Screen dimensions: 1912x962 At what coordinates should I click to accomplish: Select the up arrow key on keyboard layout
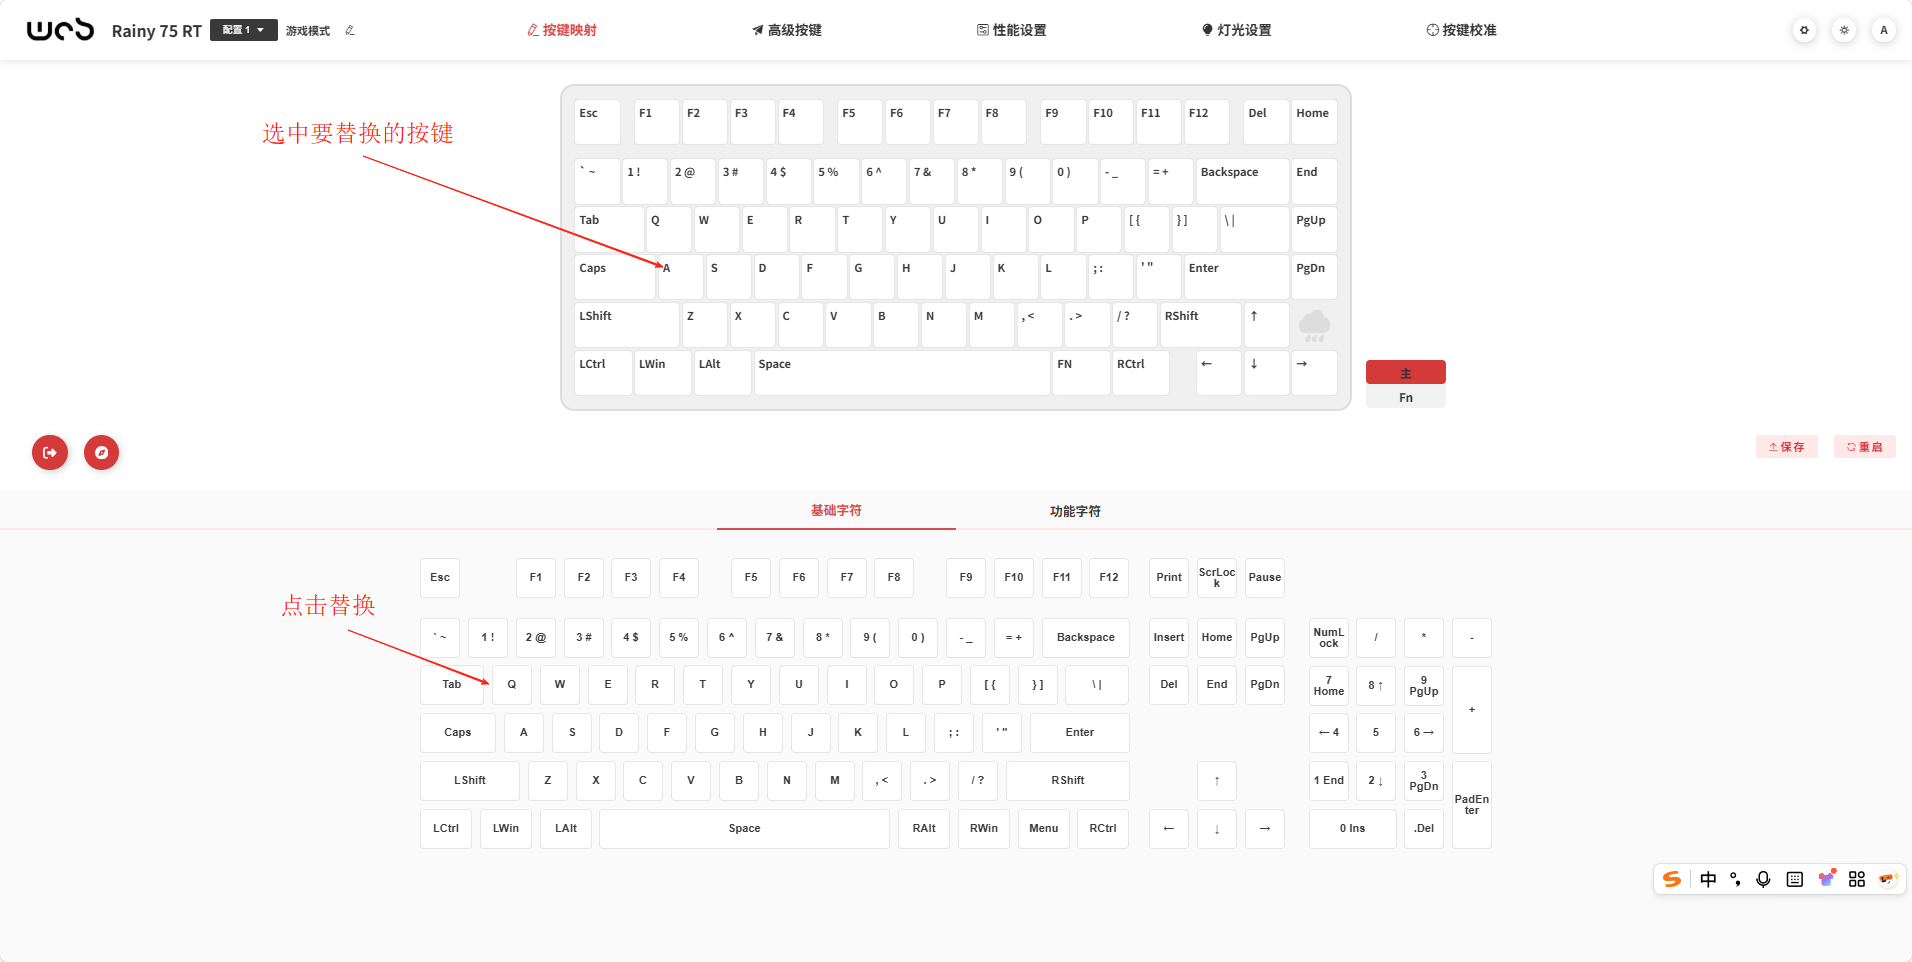tap(1266, 324)
